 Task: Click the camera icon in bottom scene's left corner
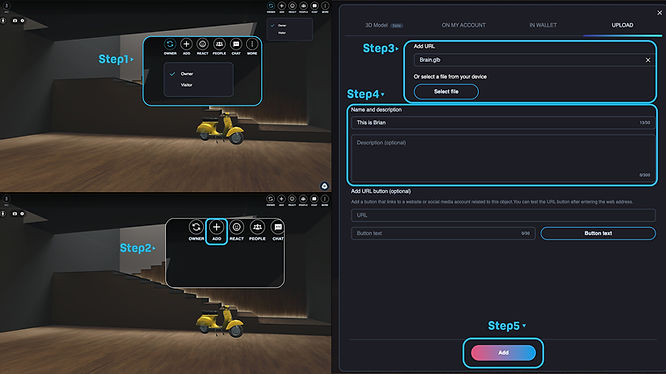[x=15, y=214]
